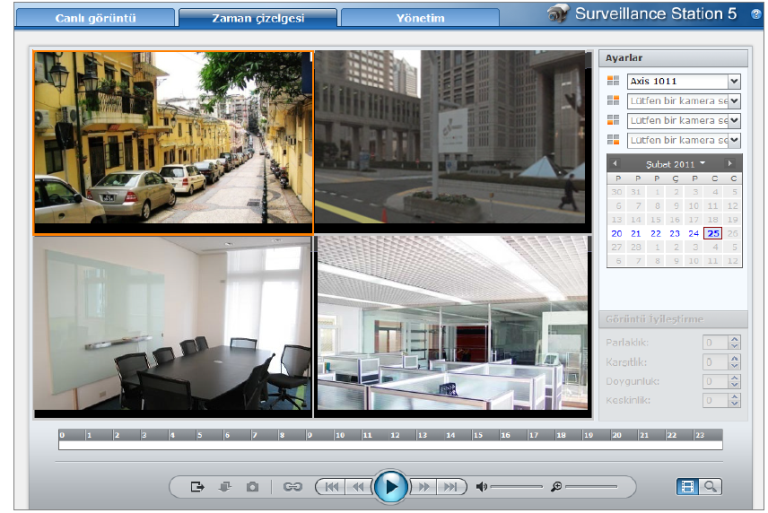Switch to the Canlı görüntü tab
The image size is (768, 513).
pos(97,18)
